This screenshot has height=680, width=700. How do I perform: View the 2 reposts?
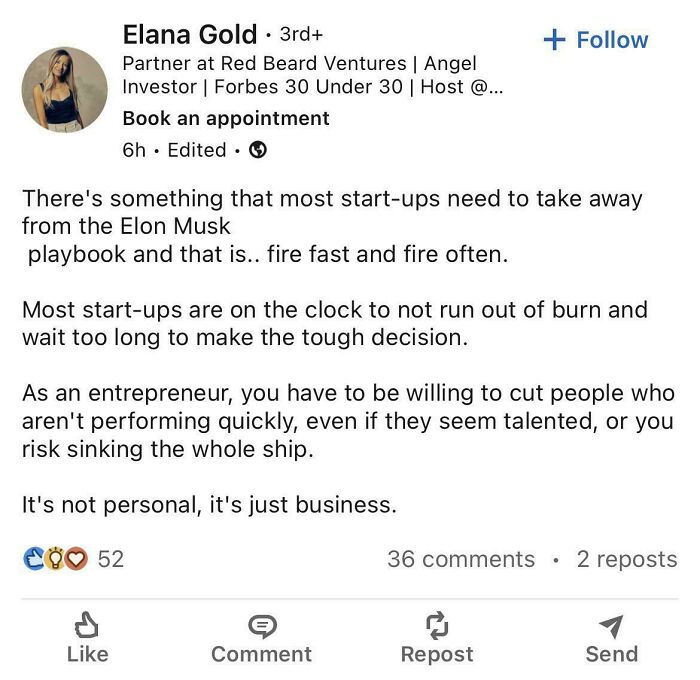627,559
